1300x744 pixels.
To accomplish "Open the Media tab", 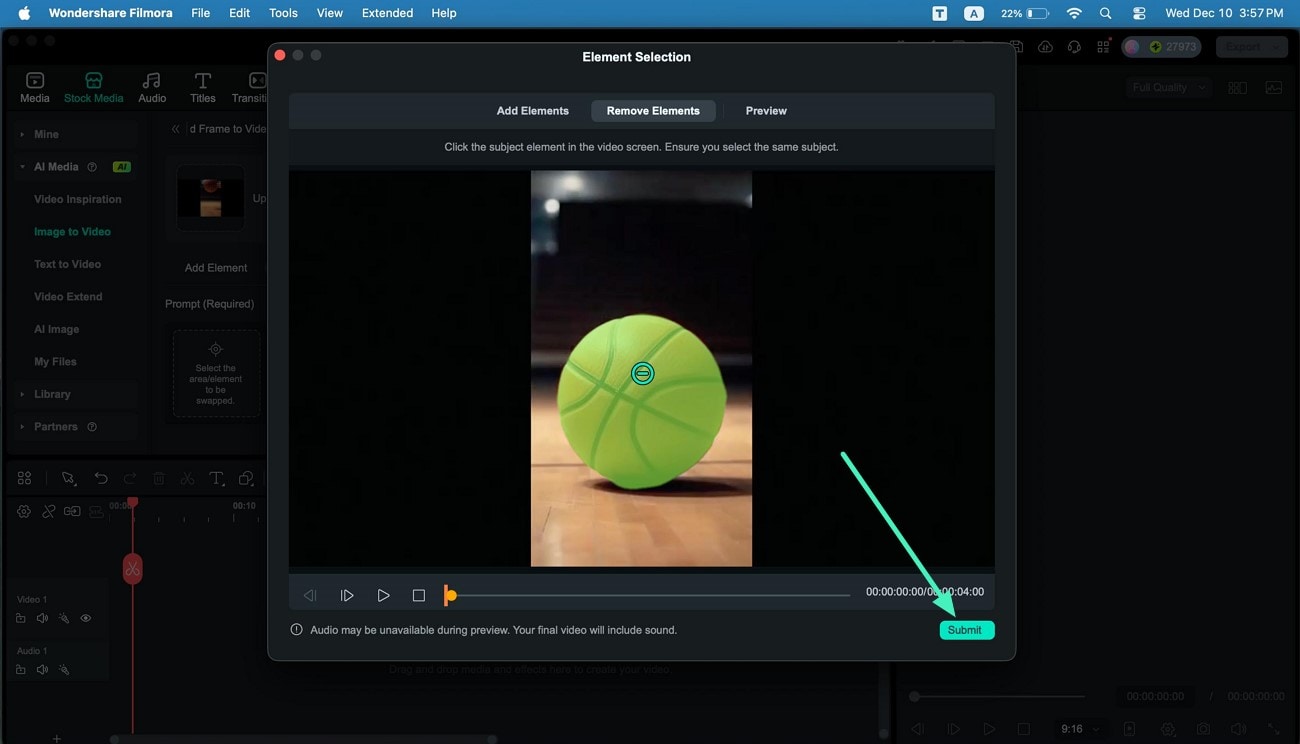I will click(x=35, y=87).
